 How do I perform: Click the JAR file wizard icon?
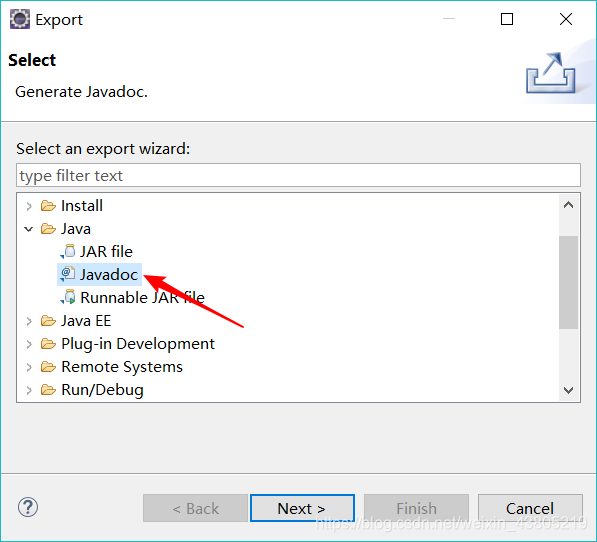68,252
